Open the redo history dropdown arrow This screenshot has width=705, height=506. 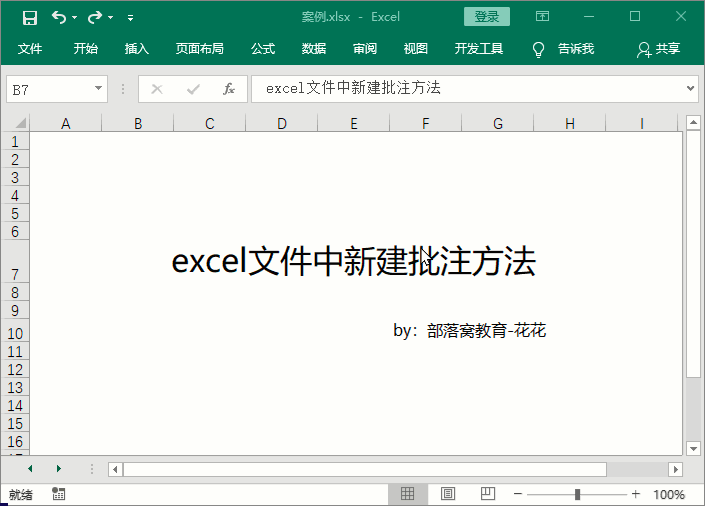coord(111,18)
